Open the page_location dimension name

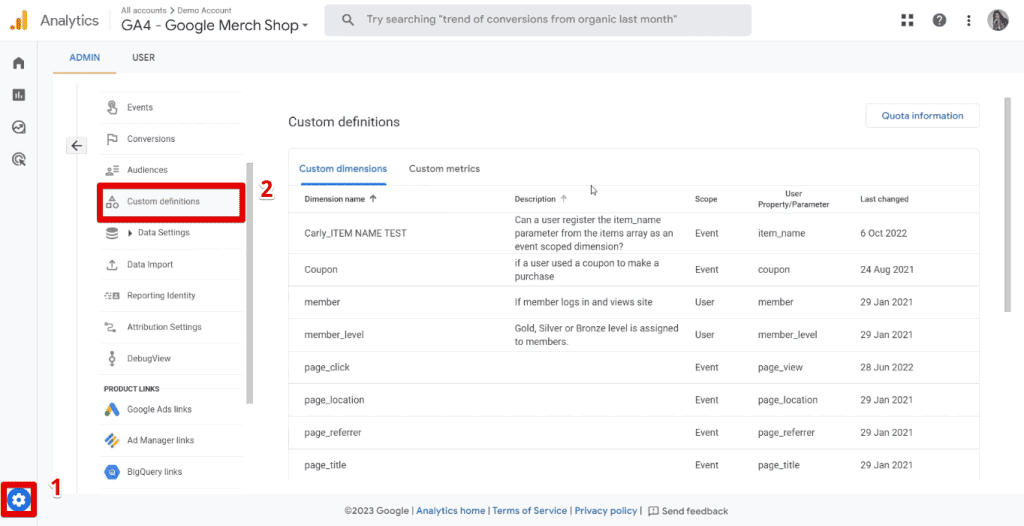[x=334, y=400]
